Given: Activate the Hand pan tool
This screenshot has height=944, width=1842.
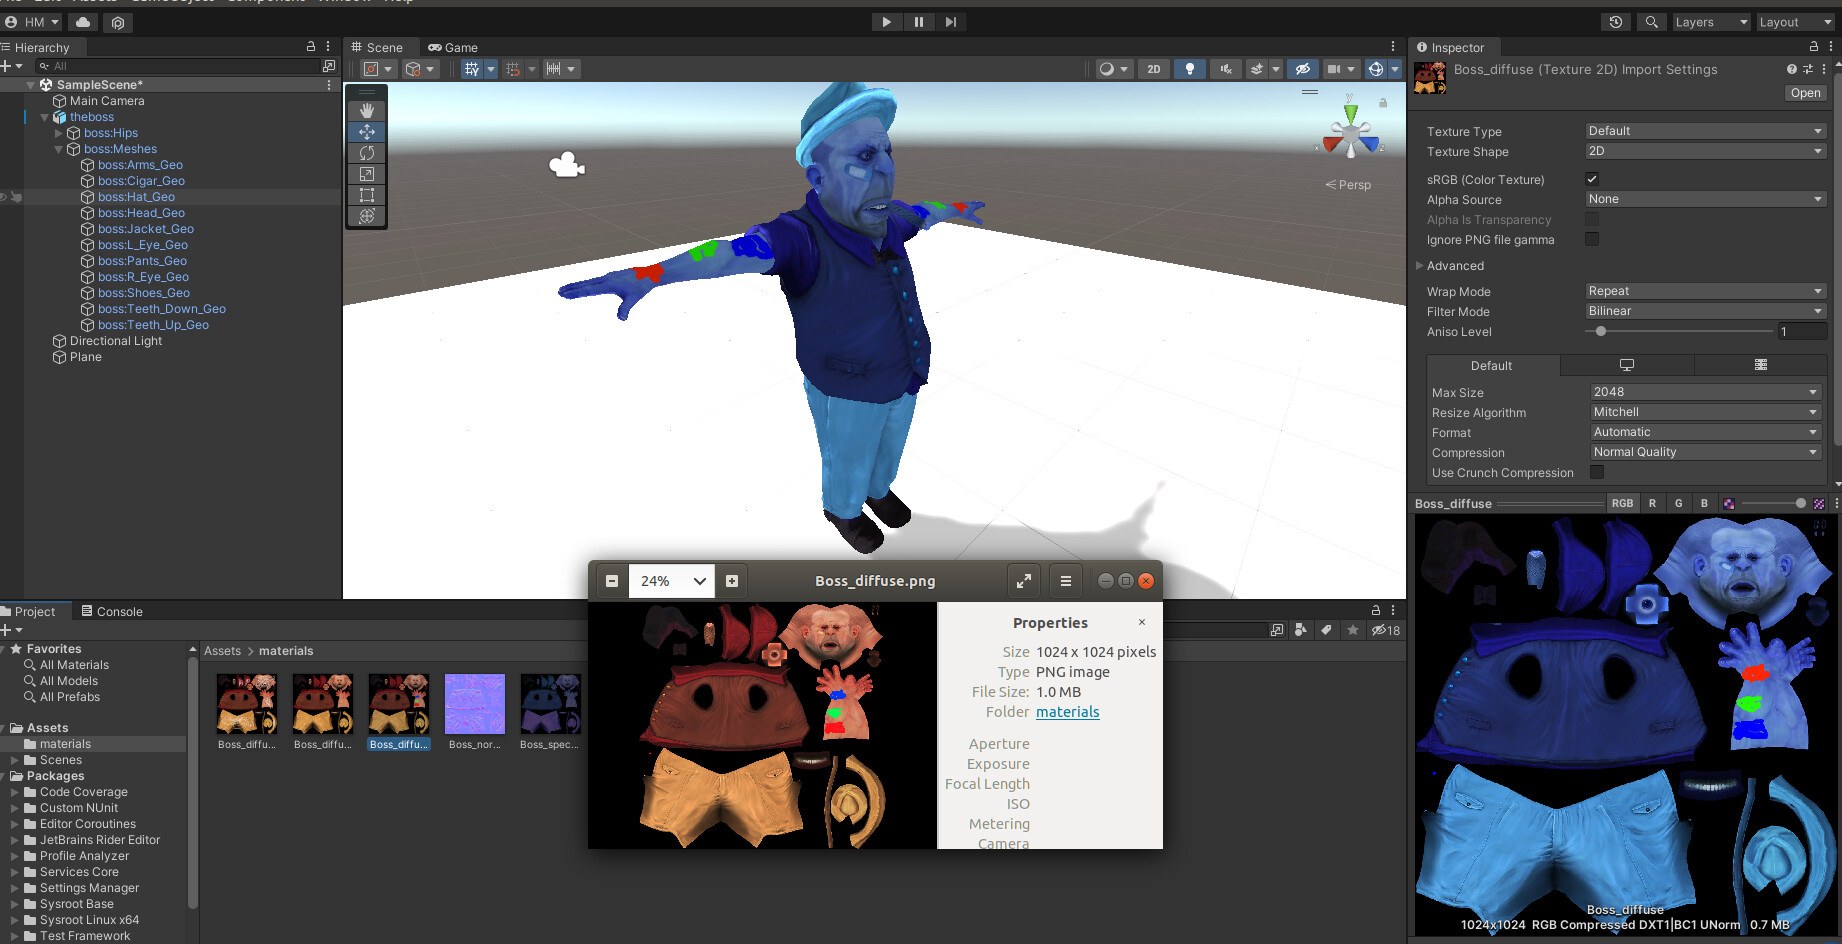Looking at the screenshot, I should point(366,110).
